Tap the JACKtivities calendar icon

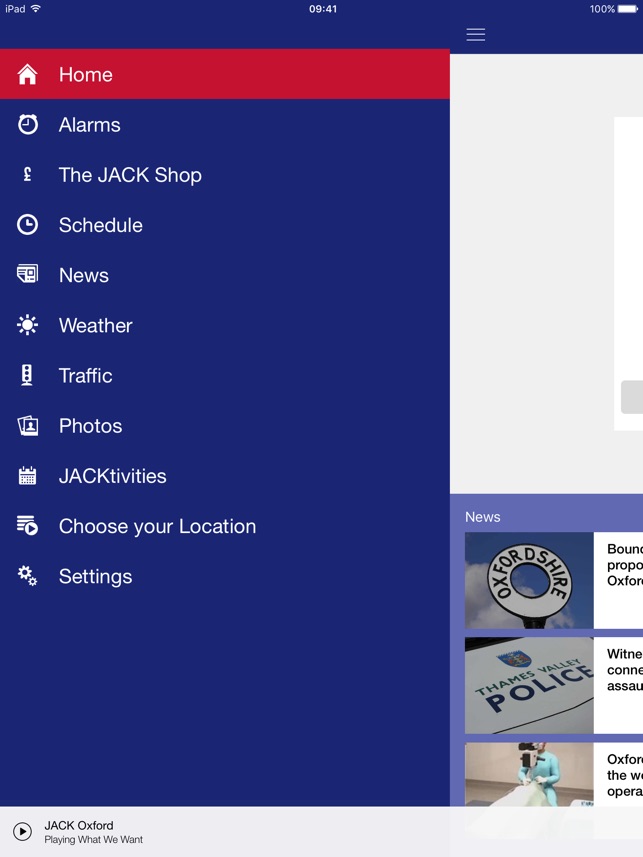(x=27, y=476)
